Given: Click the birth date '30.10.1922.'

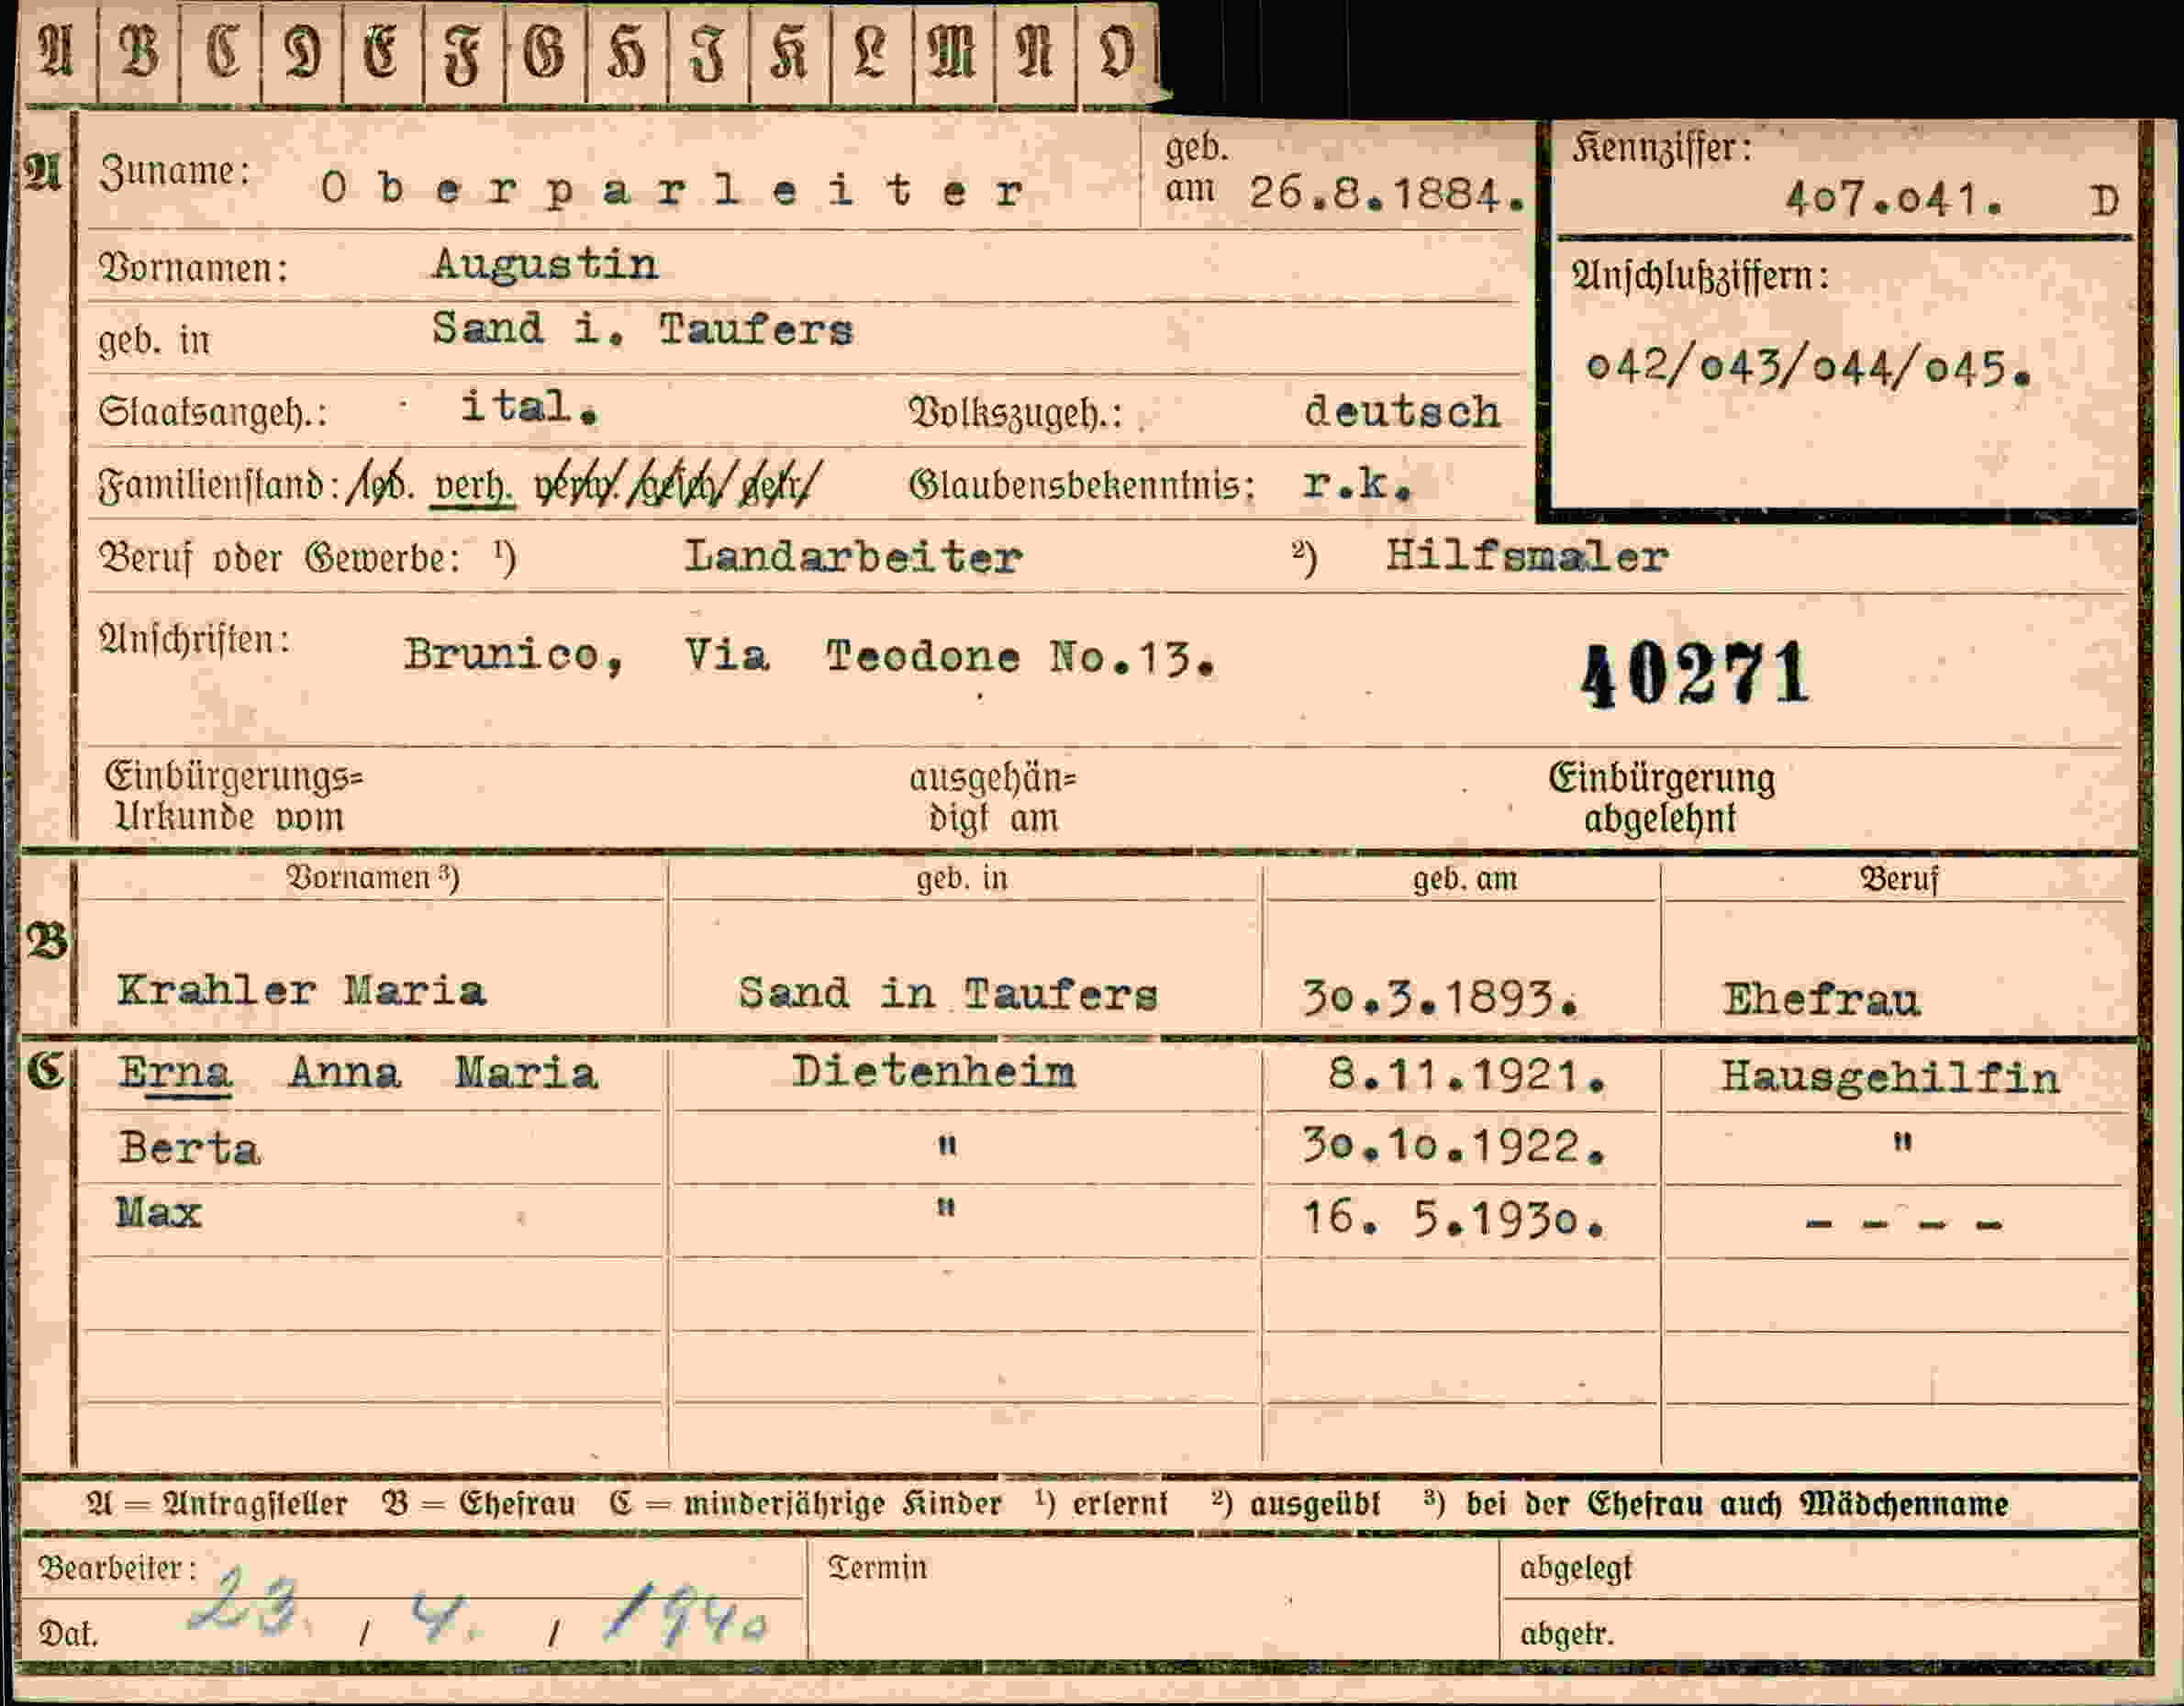Looking at the screenshot, I should pos(1453,1145).
